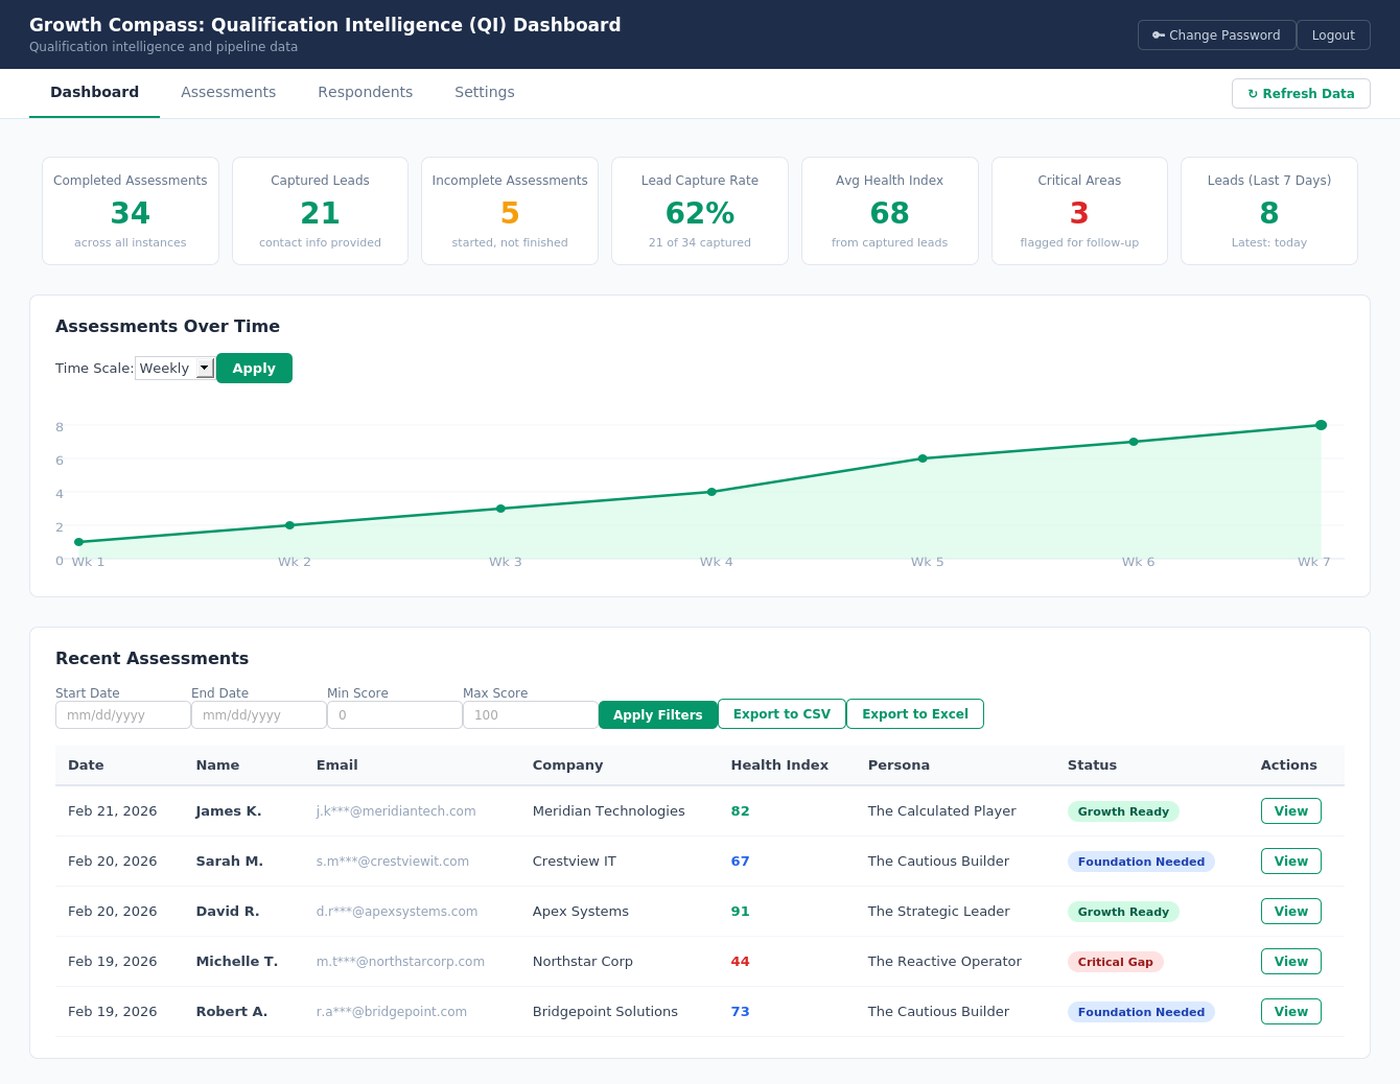Click the Max Score input field
This screenshot has width=1400, height=1084.
530,714
